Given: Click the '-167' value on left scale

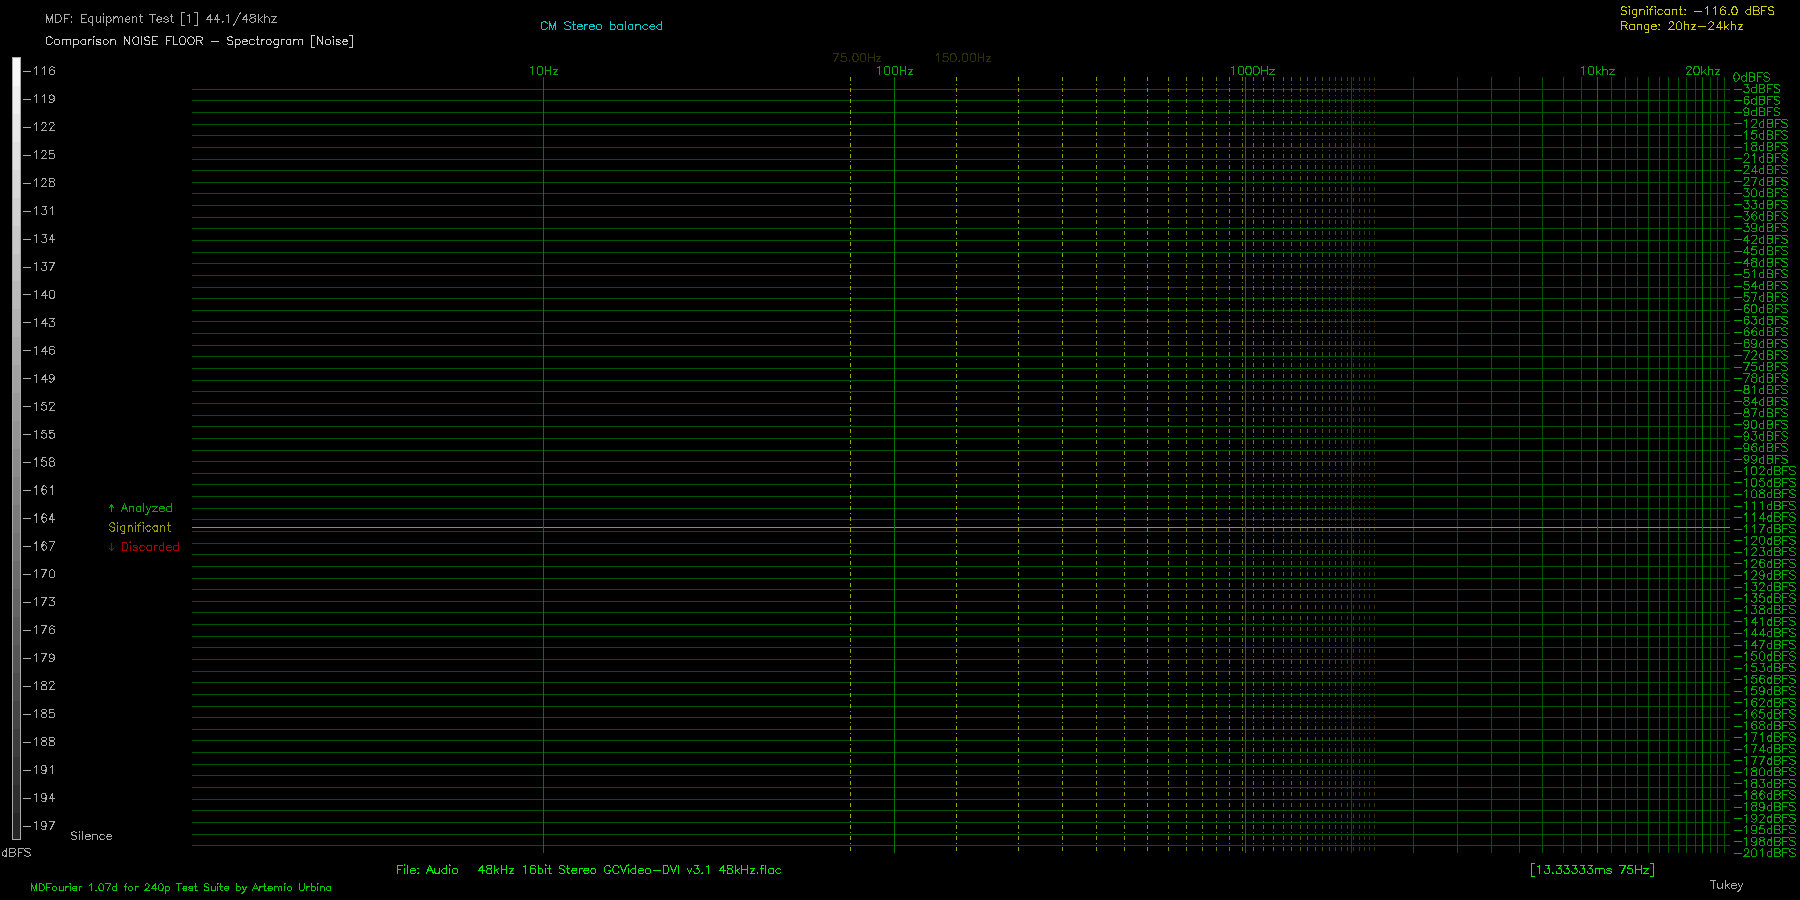Looking at the screenshot, I should [41, 546].
